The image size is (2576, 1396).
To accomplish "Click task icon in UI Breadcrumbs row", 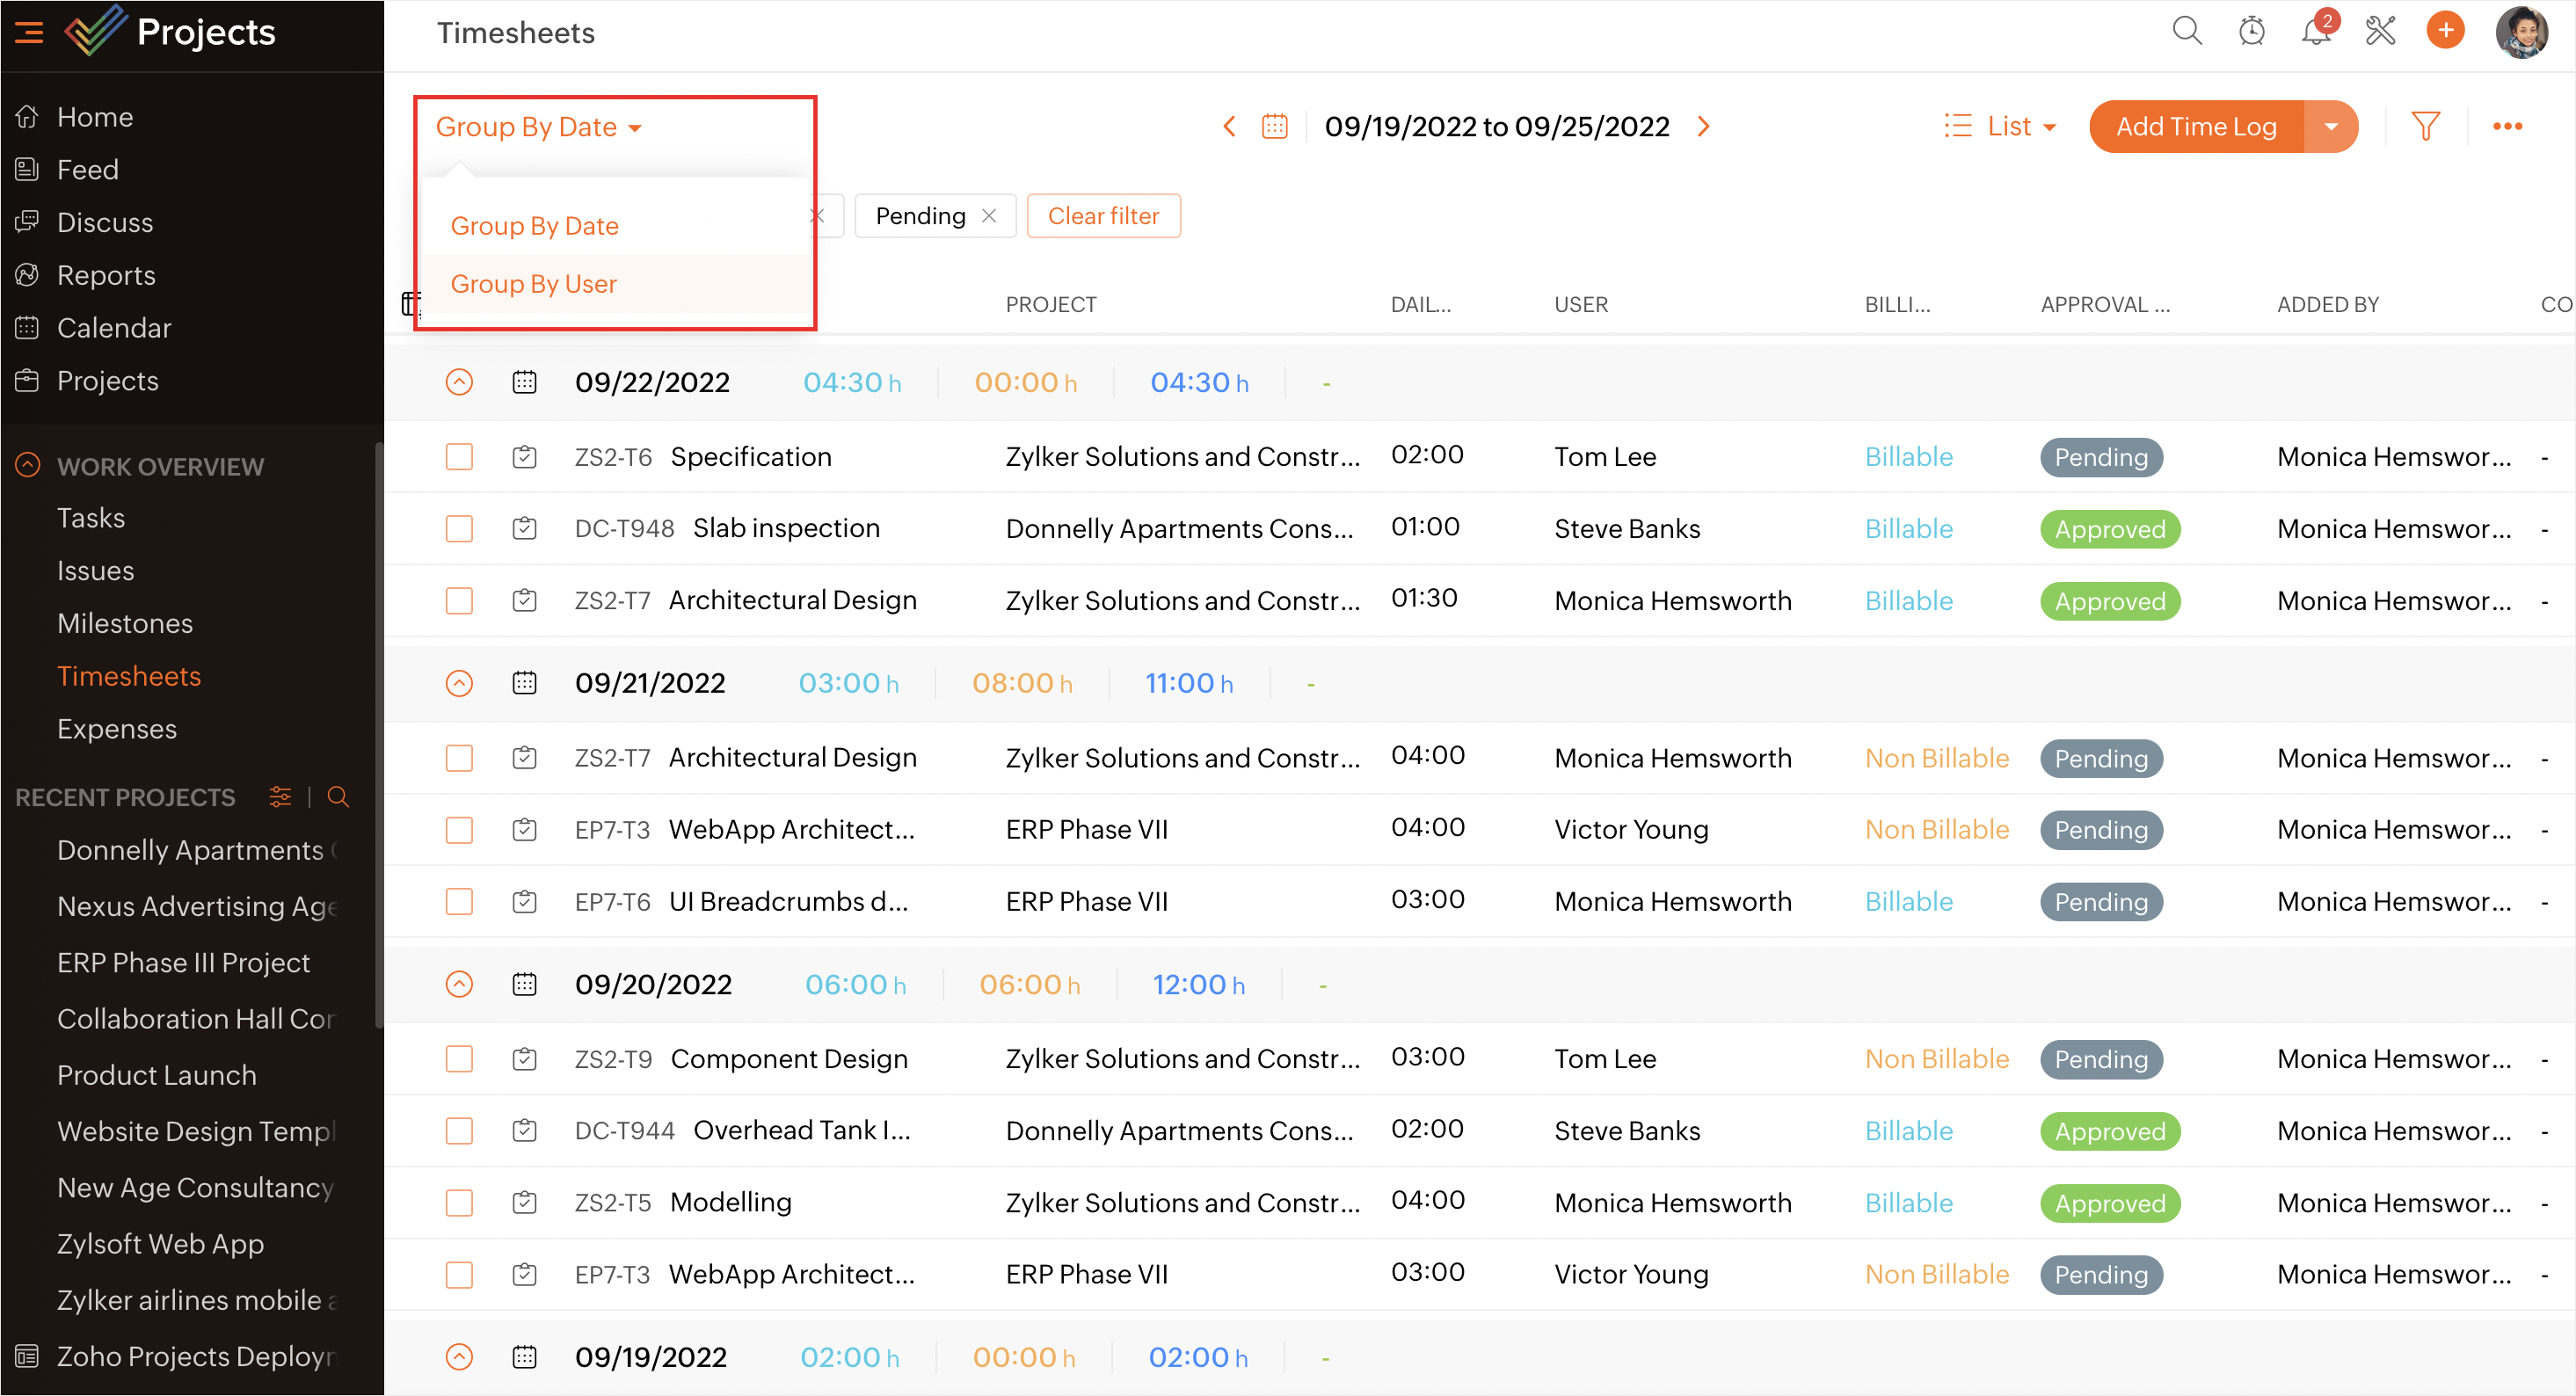I will pyautogui.click(x=524, y=902).
